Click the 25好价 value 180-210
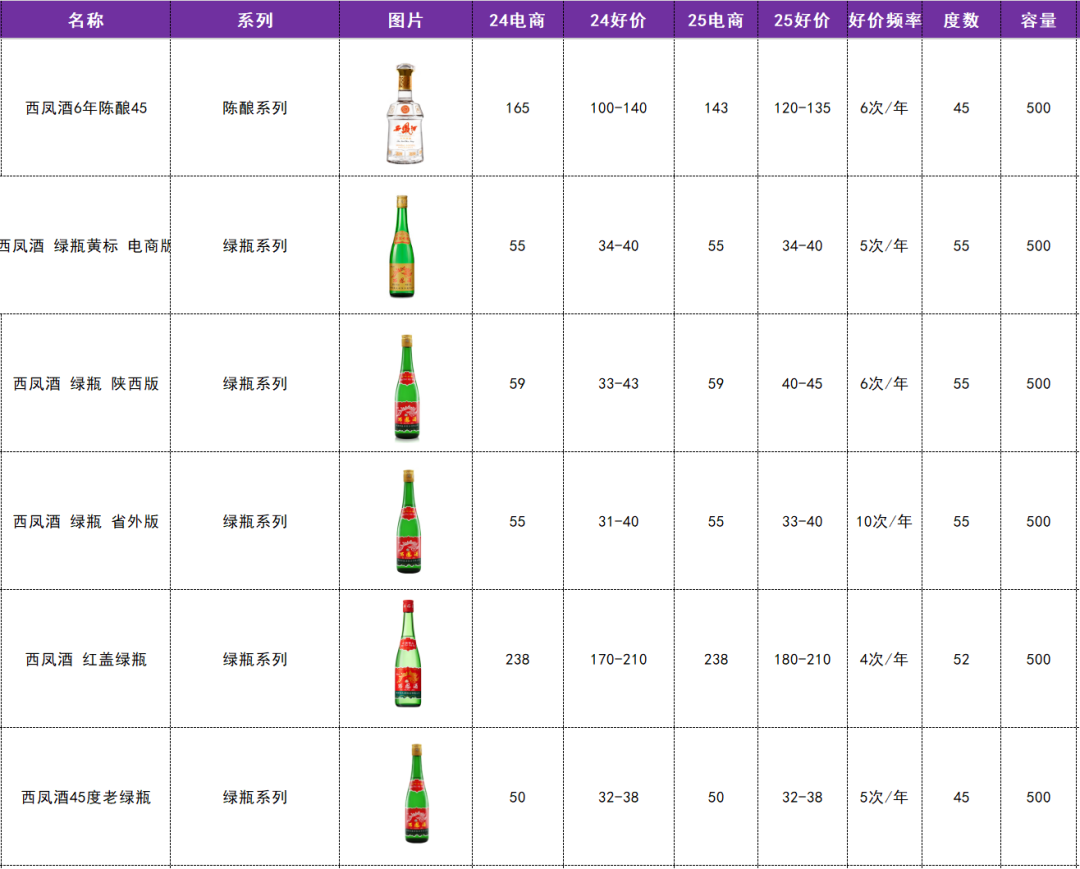Image resolution: width=1080 pixels, height=869 pixels. [x=802, y=659]
